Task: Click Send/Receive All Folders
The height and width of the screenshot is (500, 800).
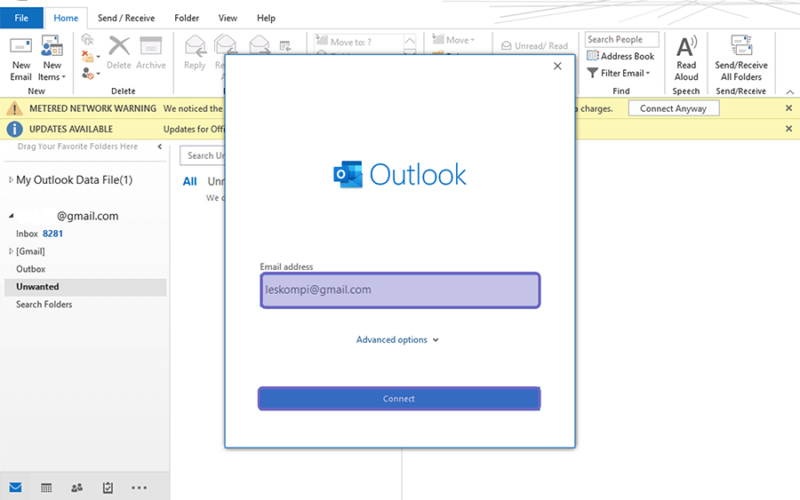Action: (x=741, y=59)
